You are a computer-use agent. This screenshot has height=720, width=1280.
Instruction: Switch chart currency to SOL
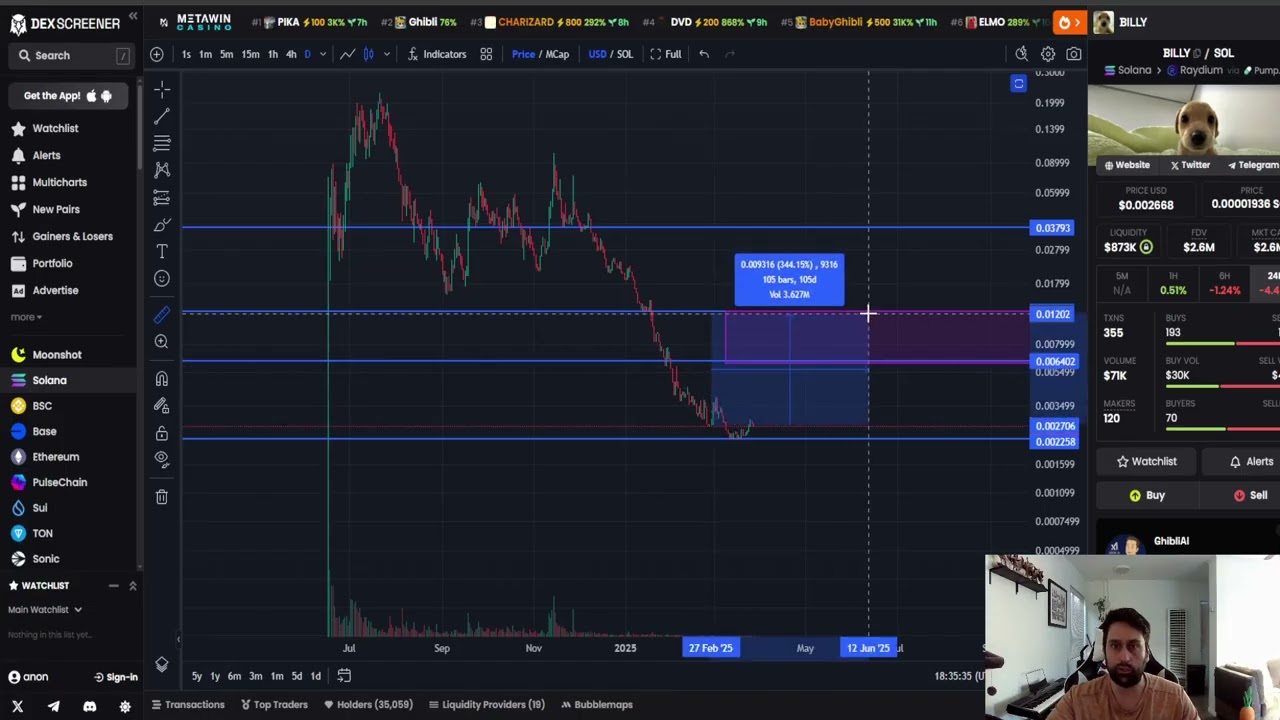[625, 54]
